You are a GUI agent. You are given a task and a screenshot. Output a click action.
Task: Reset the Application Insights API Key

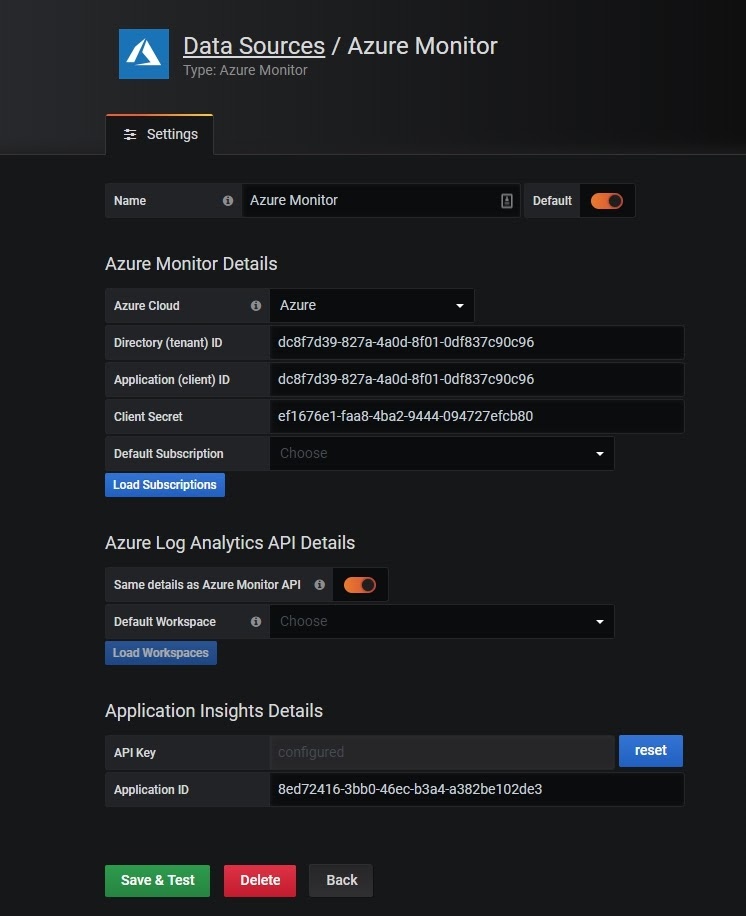(x=651, y=751)
